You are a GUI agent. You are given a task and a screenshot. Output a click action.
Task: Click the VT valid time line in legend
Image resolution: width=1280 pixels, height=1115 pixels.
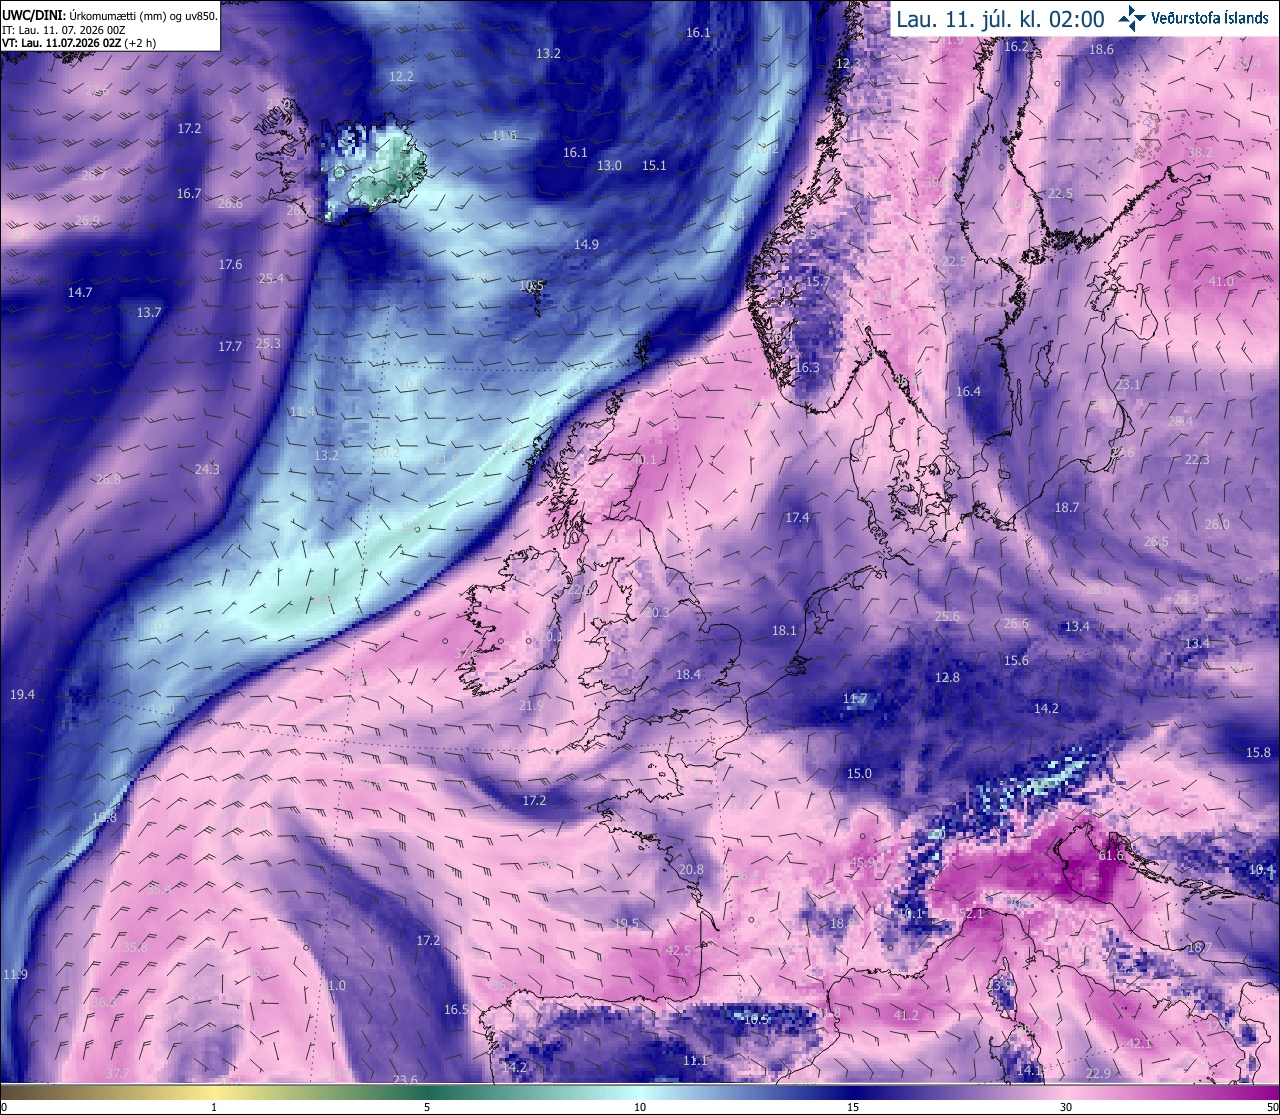tap(79, 43)
